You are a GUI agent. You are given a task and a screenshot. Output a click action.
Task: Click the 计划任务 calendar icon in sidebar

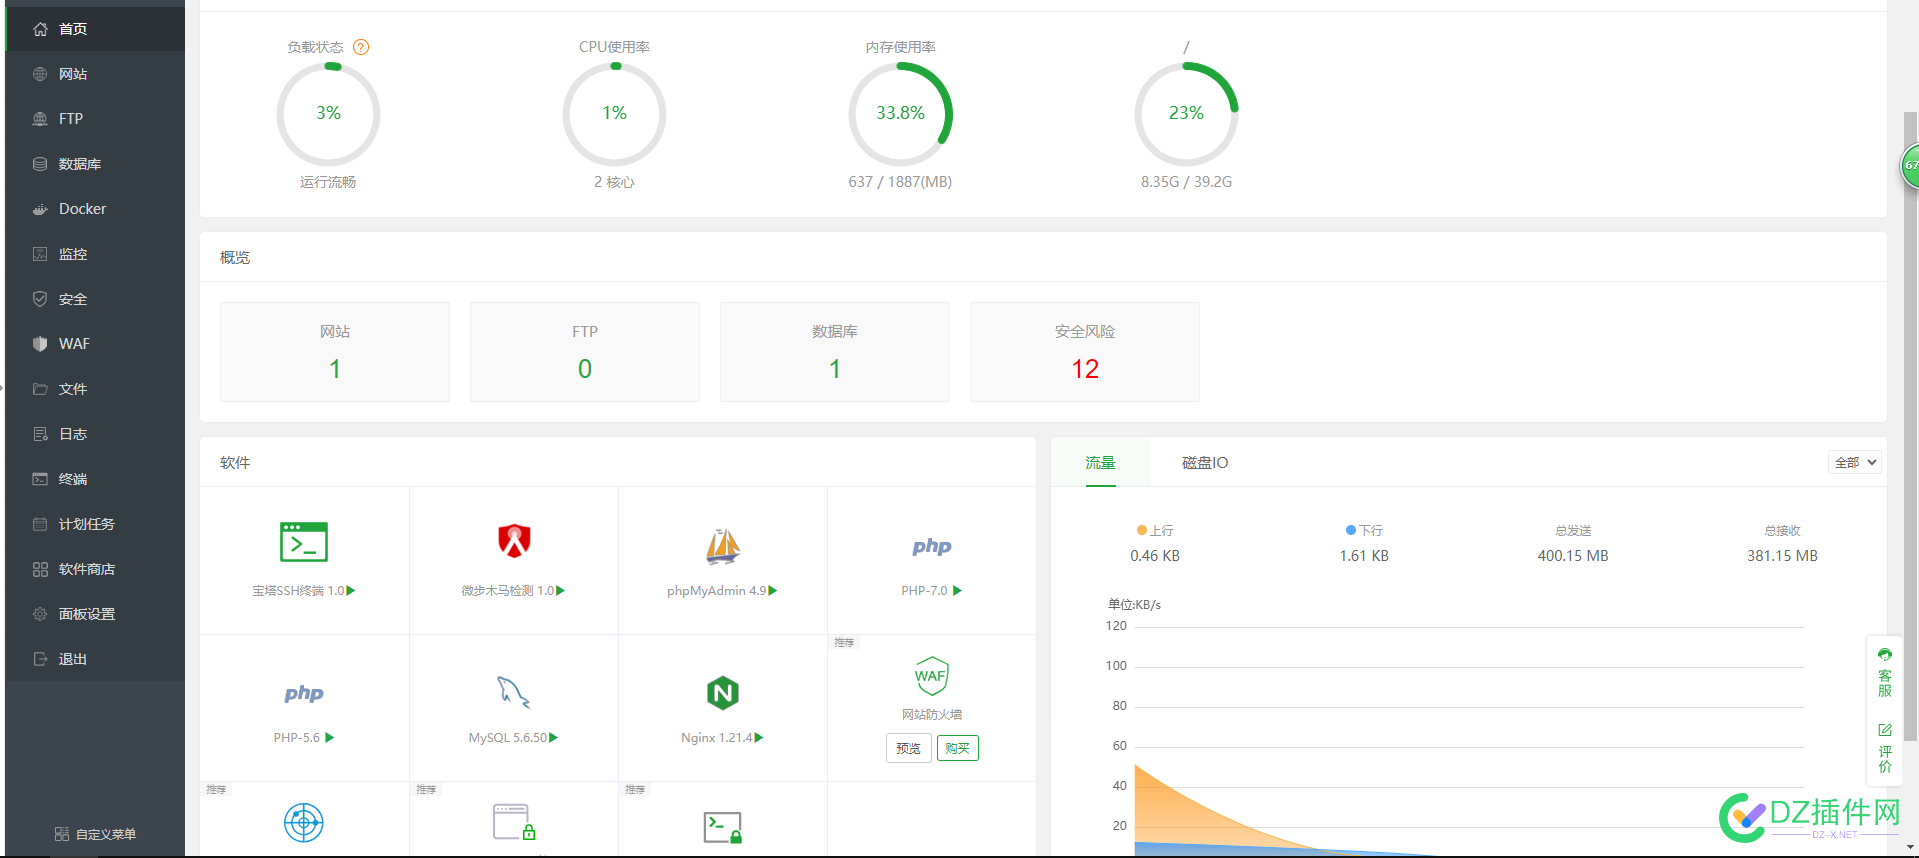pyautogui.click(x=40, y=524)
